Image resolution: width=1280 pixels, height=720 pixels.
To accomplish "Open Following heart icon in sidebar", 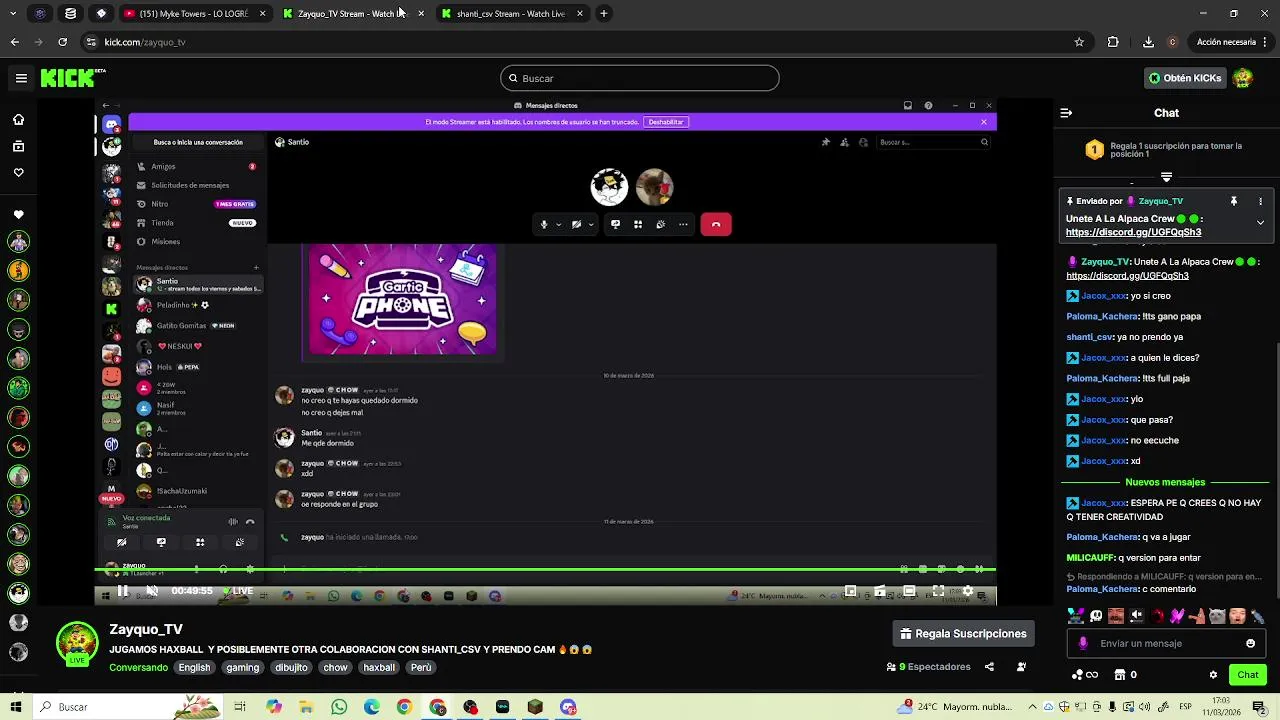I will (x=18, y=173).
